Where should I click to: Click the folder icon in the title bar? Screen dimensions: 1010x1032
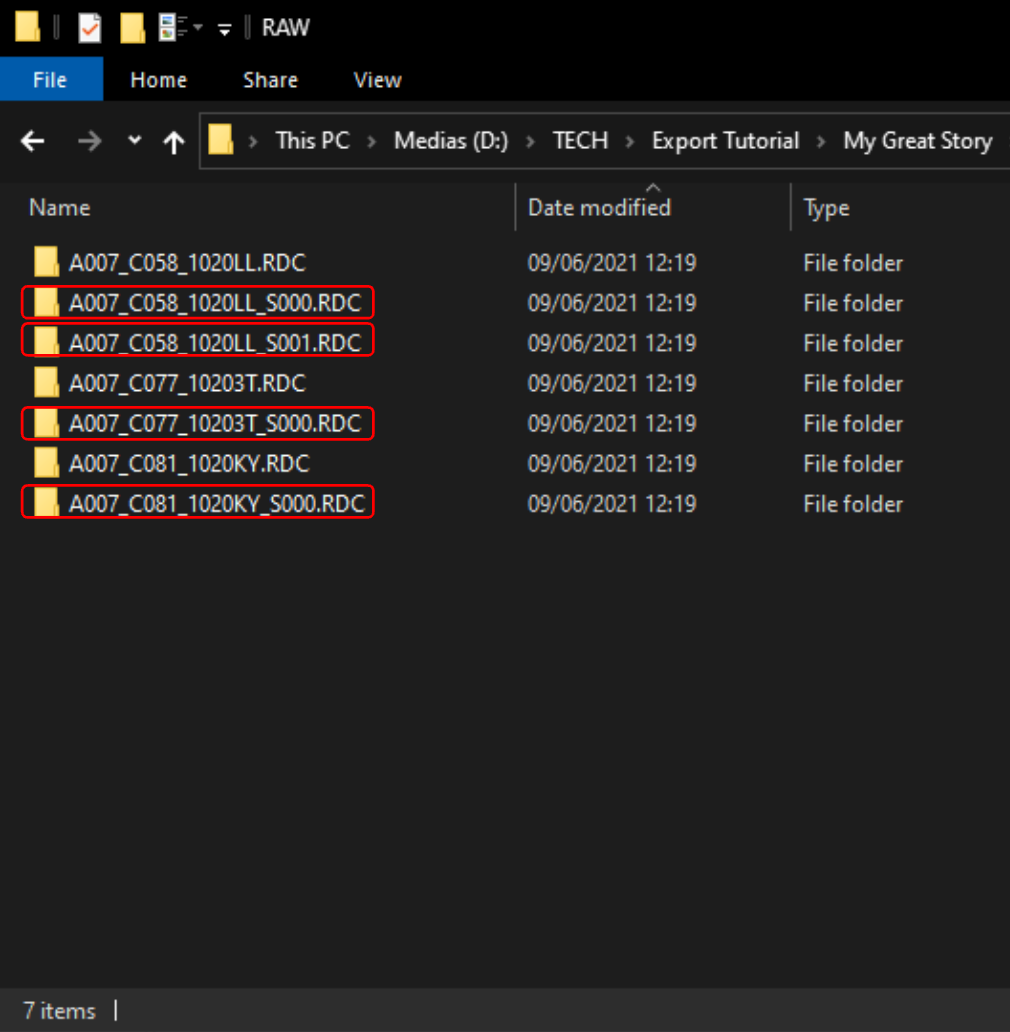[28, 27]
